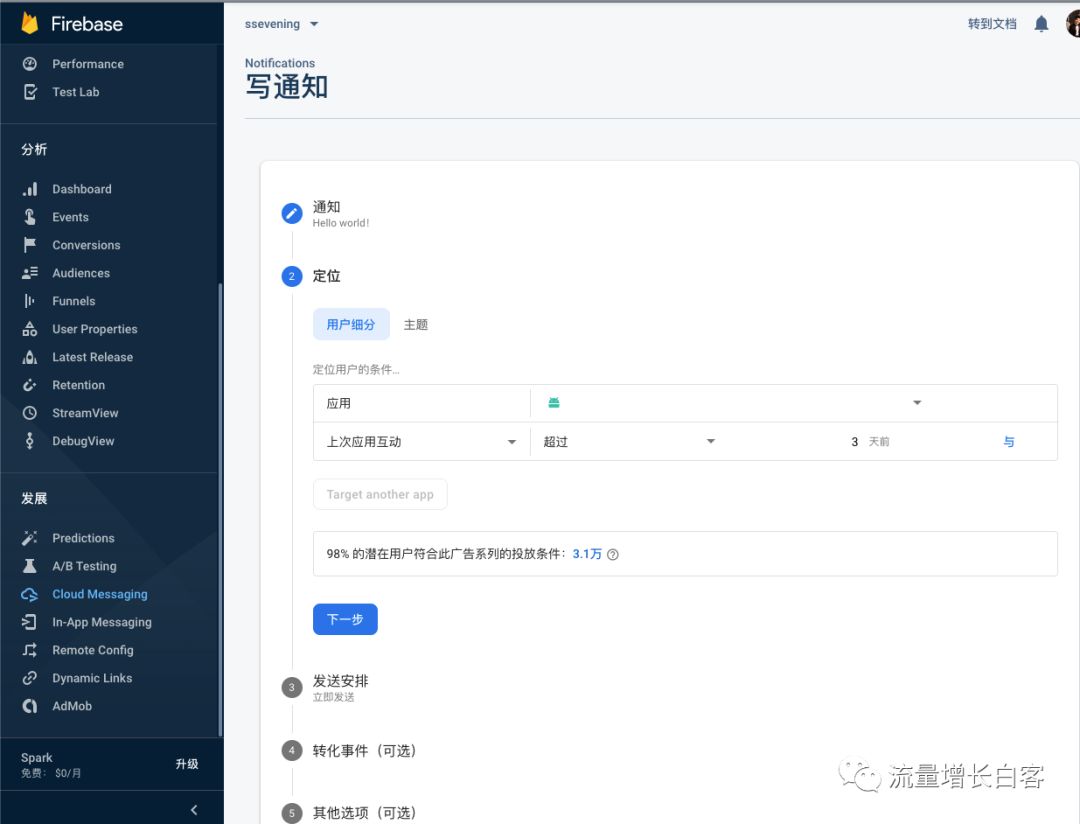
Task: Click the A/B Testing flask icon
Action: 30,566
